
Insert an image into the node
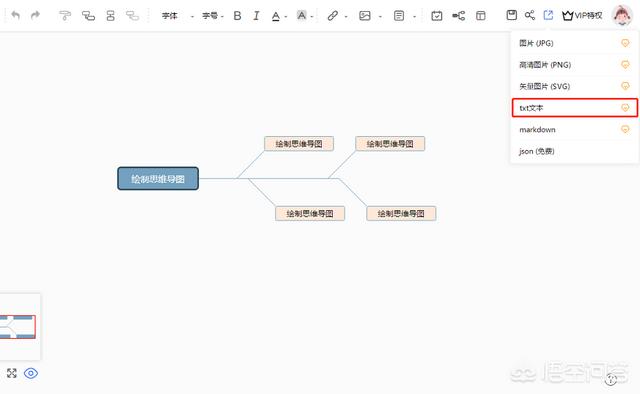(x=364, y=16)
